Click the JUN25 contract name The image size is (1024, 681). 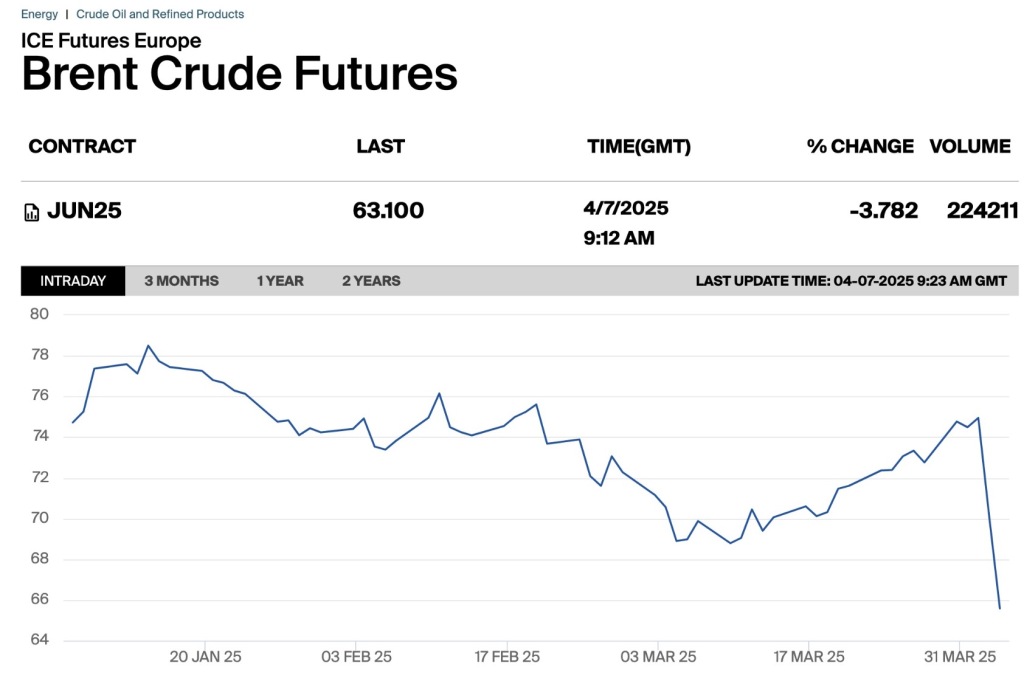[x=84, y=211]
